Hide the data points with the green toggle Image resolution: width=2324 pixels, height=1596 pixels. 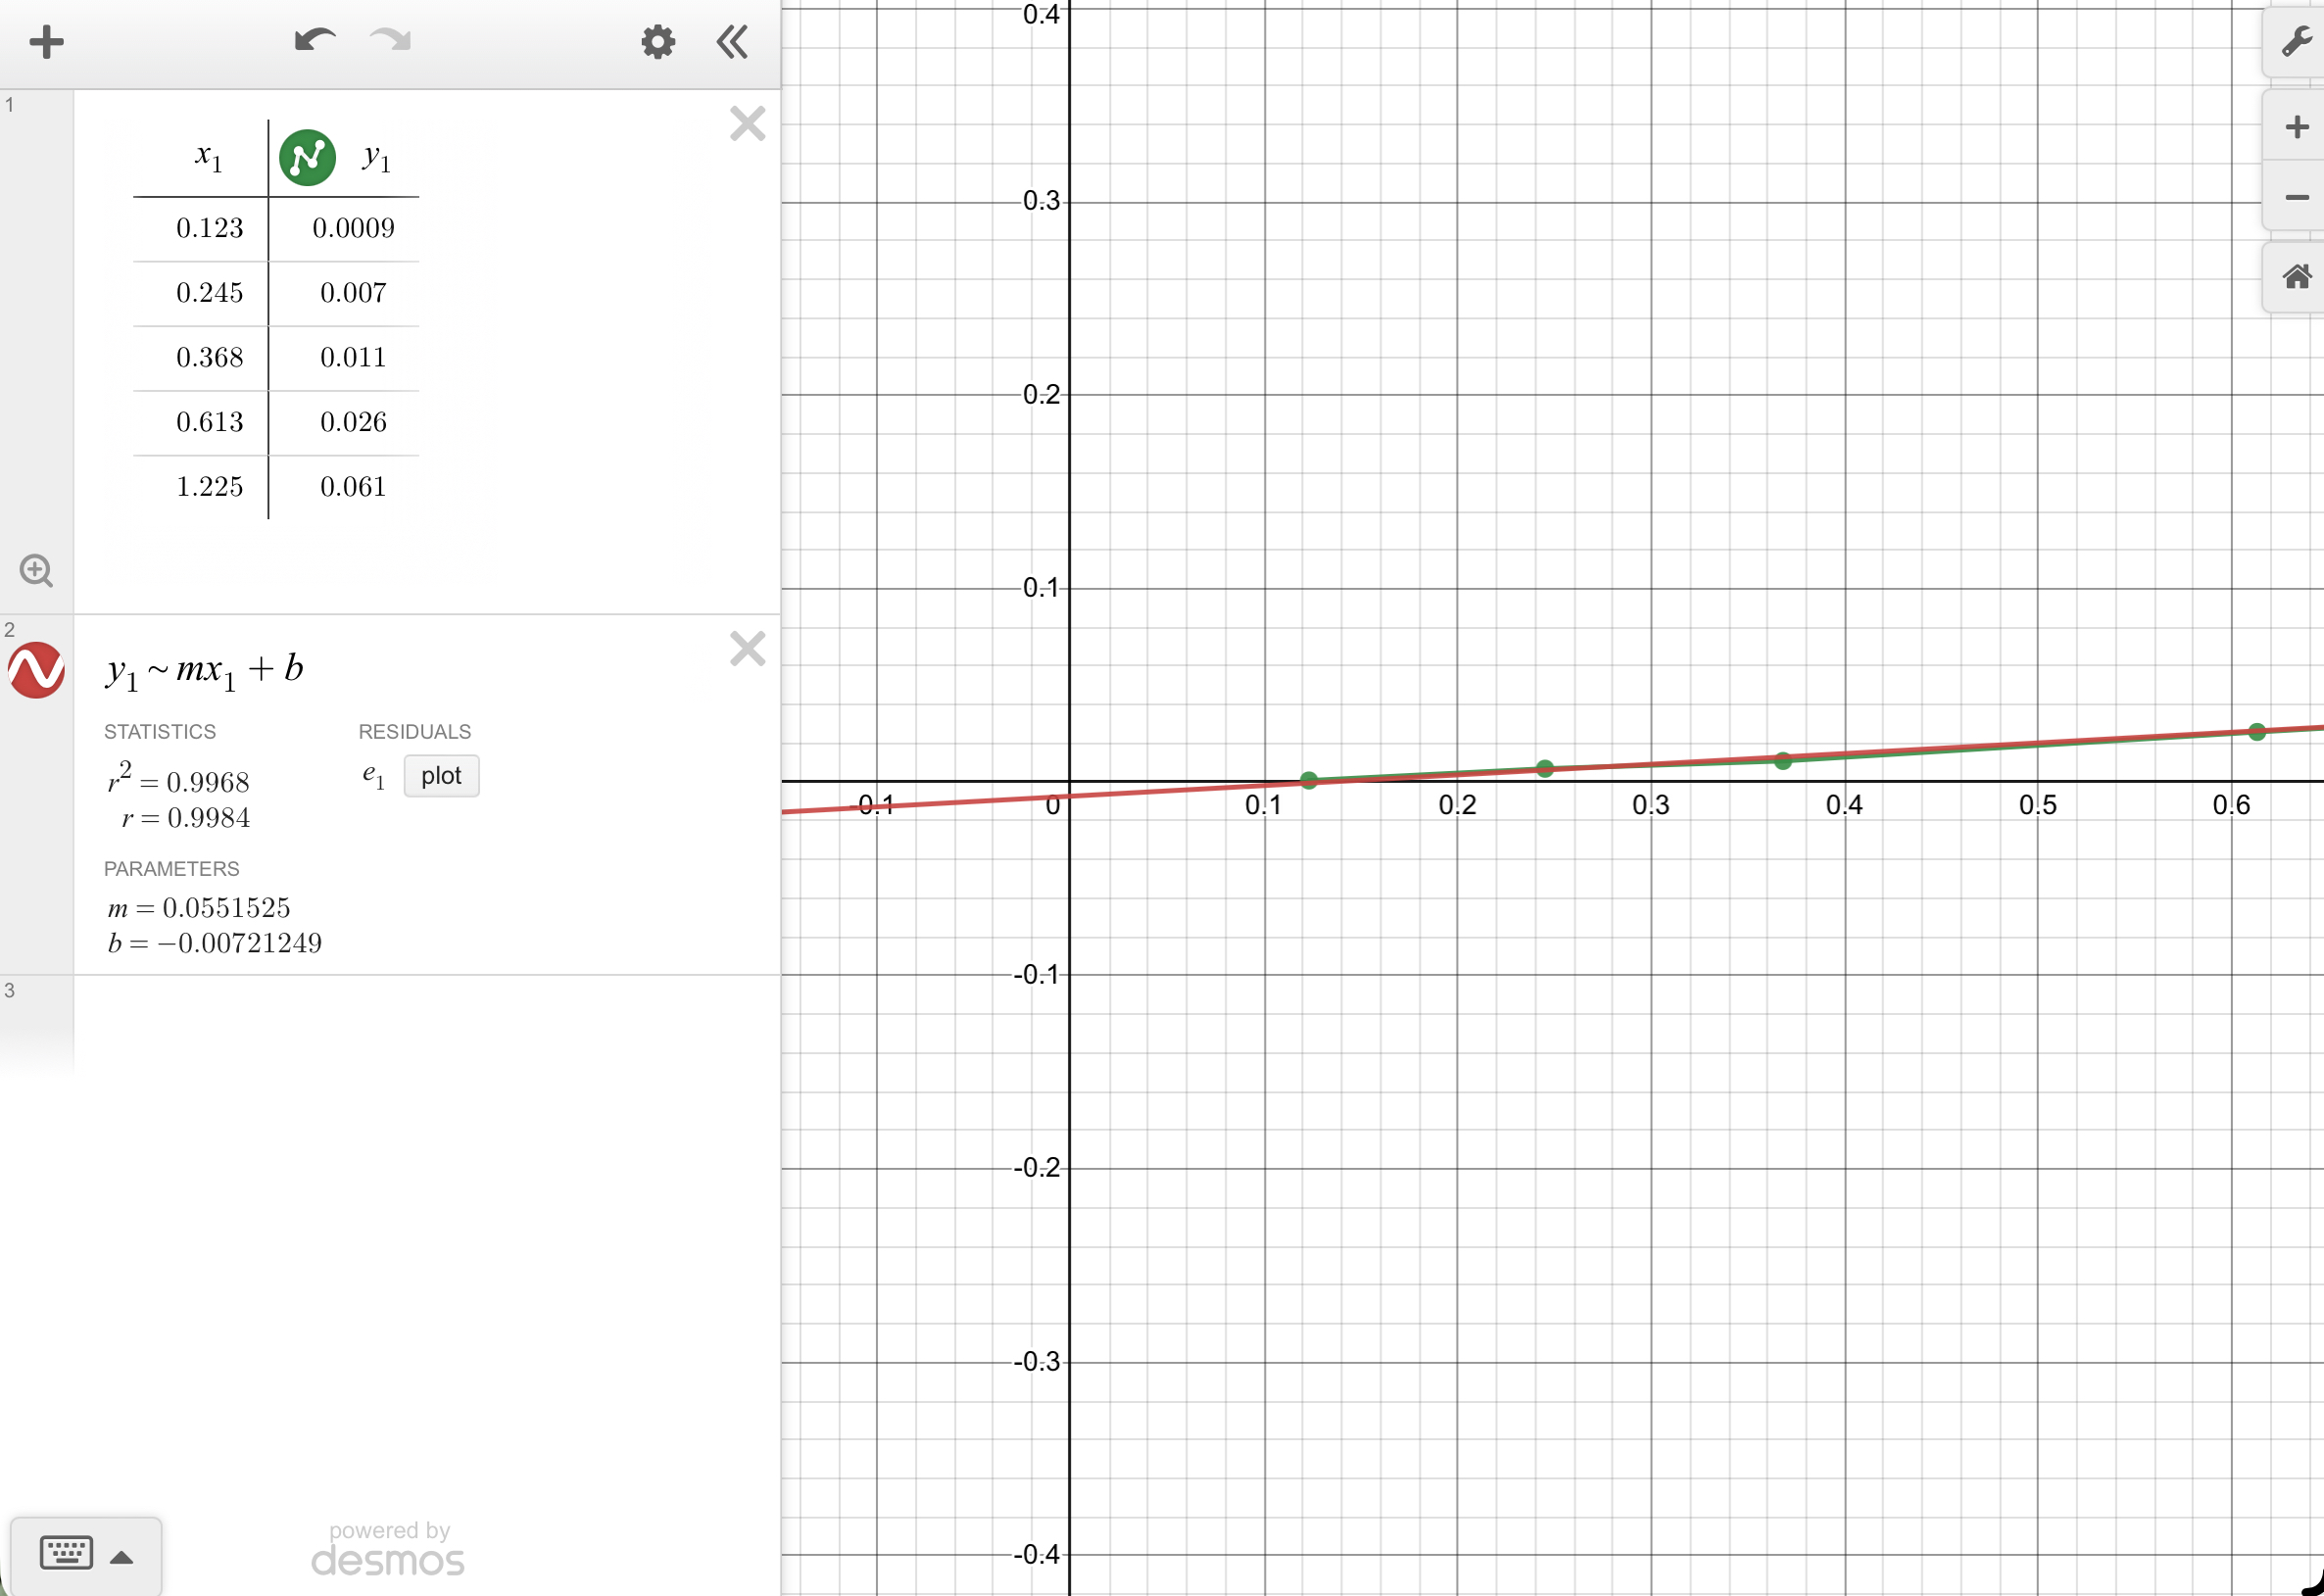(x=307, y=156)
